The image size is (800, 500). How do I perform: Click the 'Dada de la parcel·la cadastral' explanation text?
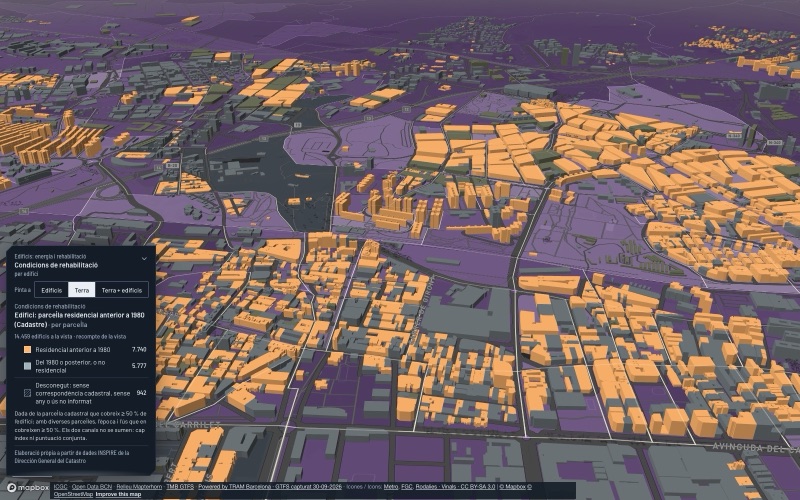click(80, 426)
